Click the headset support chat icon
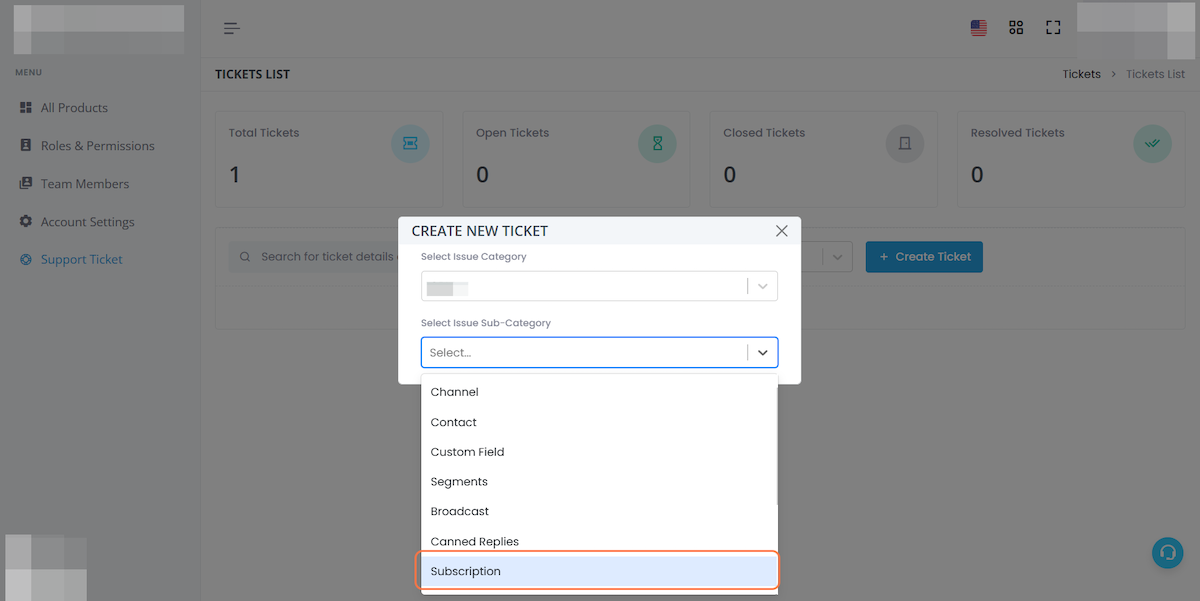1200x601 pixels. click(x=1167, y=553)
